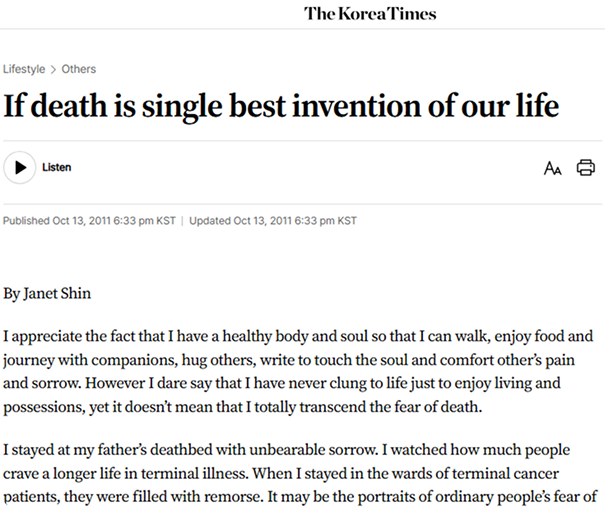The height and width of the screenshot is (510, 605).
Task: Click the line starting 'patients, they were filled'
Action: pyautogui.click(x=300, y=496)
